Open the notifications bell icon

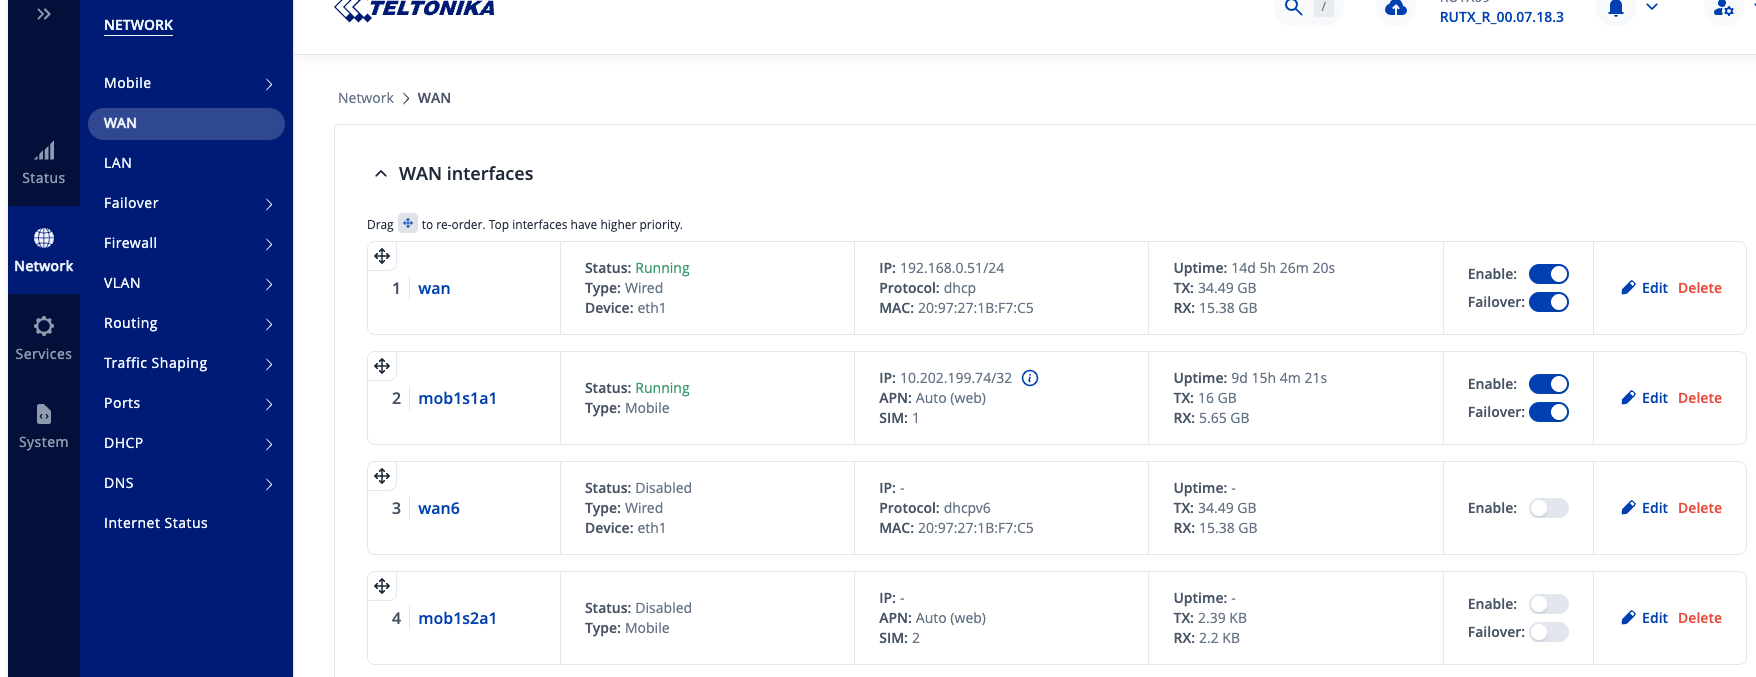pyautogui.click(x=1616, y=8)
